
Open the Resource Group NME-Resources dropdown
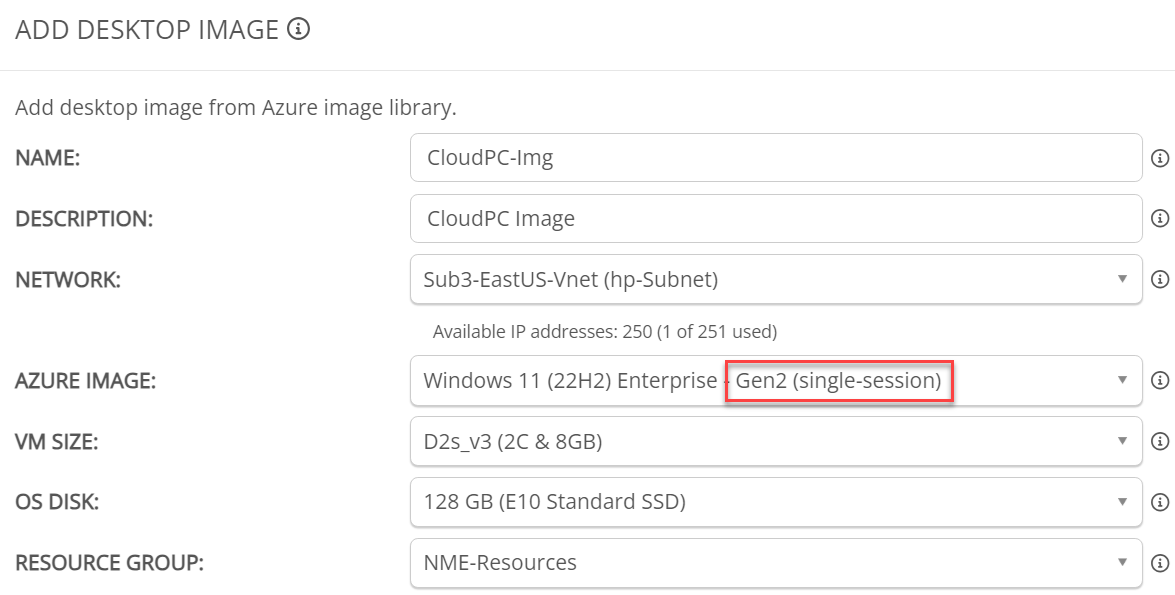click(x=776, y=562)
